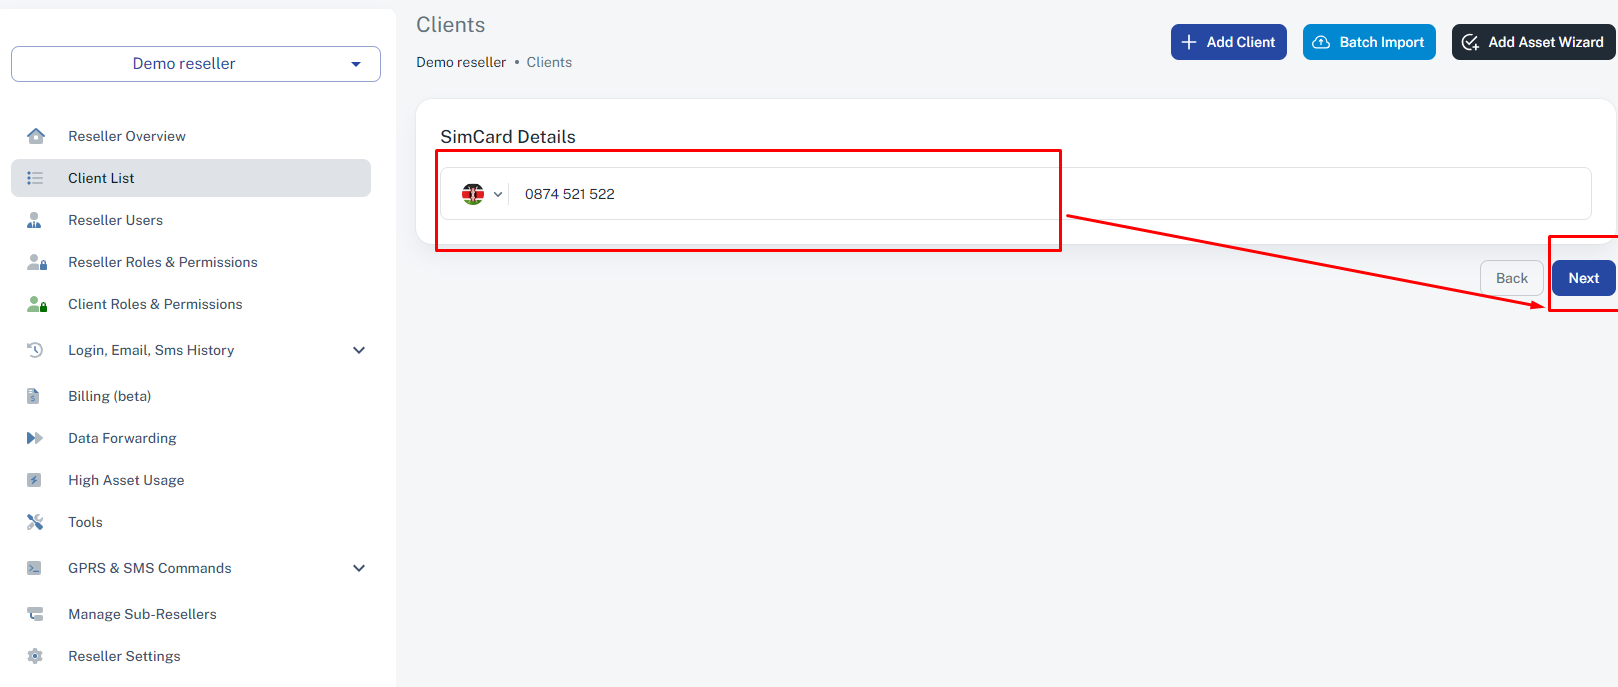Click the Client List bullet-list icon

[x=35, y=178]
